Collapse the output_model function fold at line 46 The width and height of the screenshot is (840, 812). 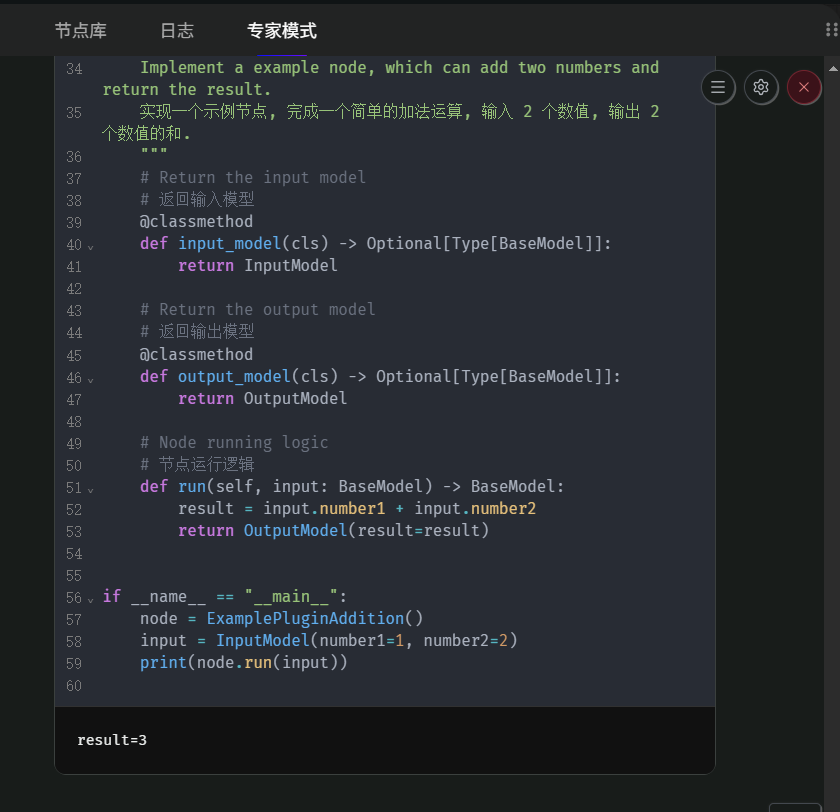coord(91,380)
